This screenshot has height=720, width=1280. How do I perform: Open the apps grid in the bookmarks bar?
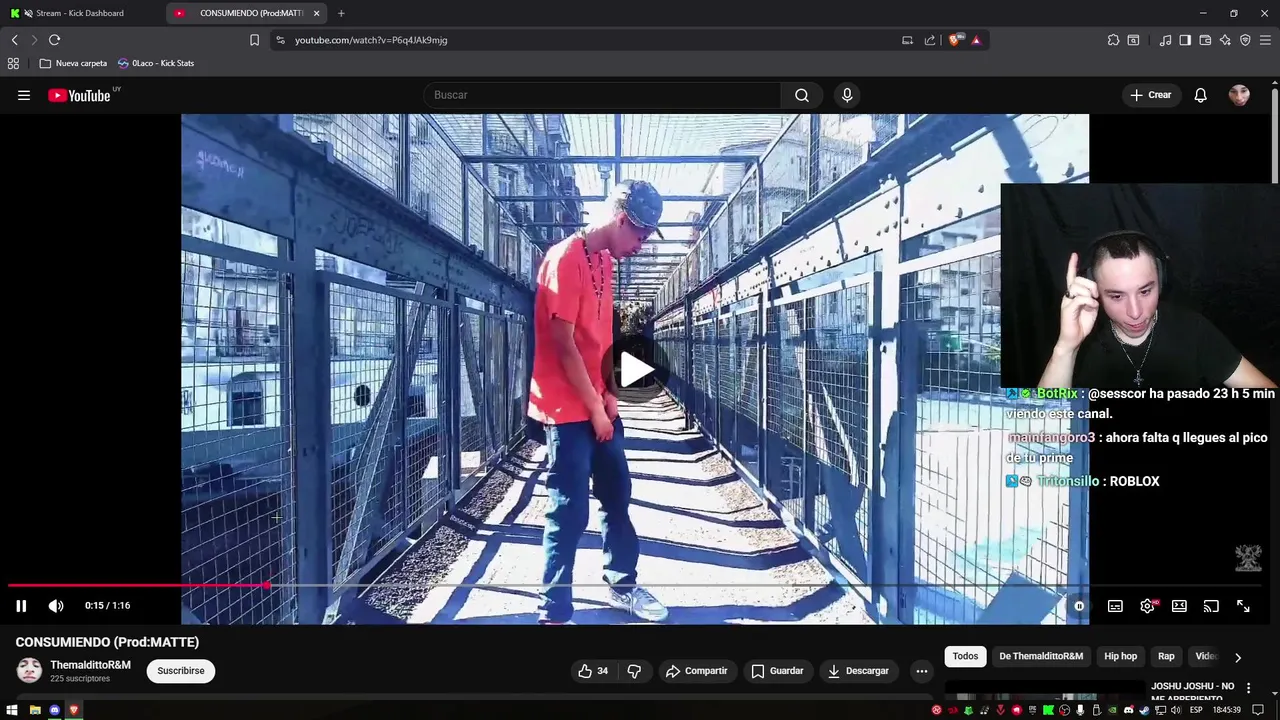click(x=13, y=63)
